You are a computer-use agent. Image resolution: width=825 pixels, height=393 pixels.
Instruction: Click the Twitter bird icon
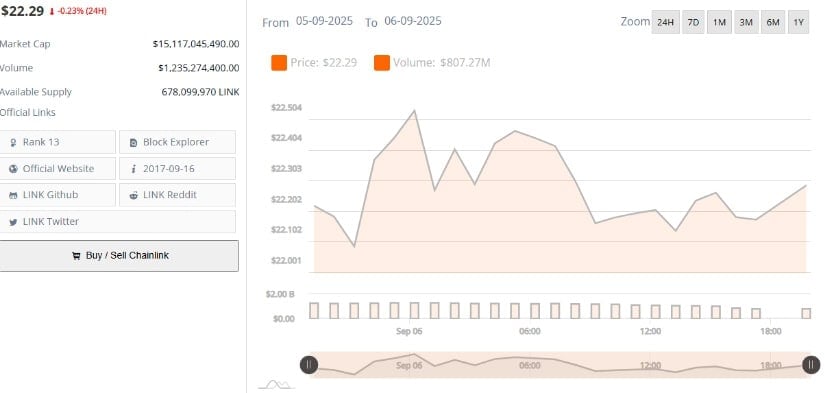coord(13,222)
